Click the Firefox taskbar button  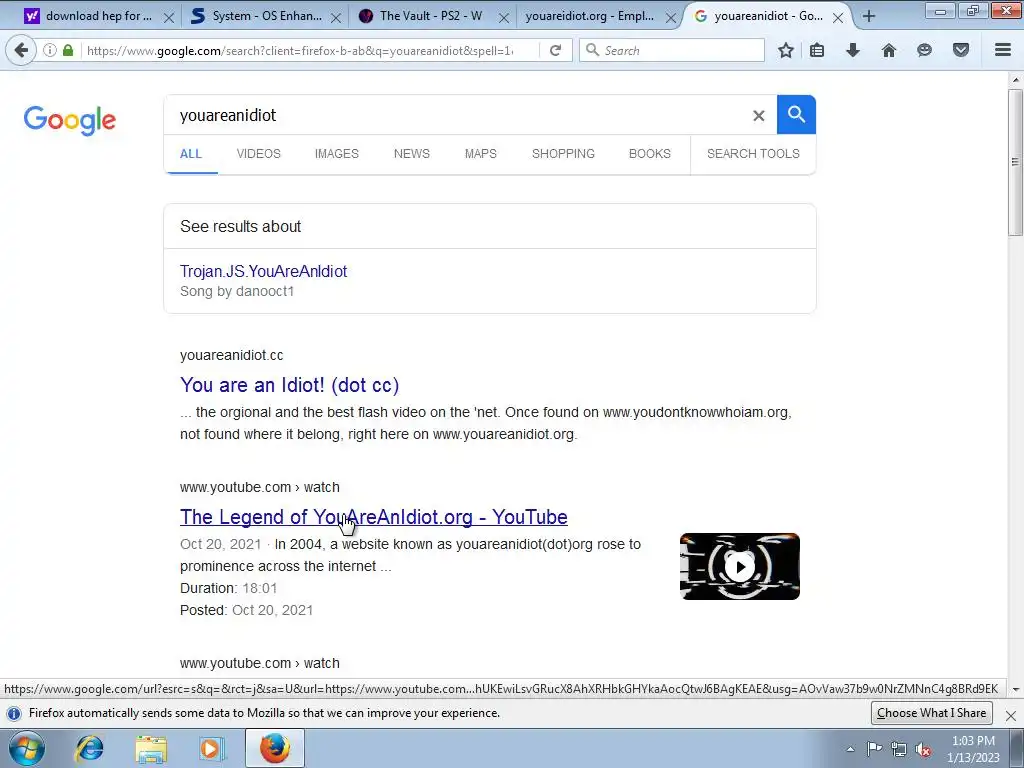click(x=275, y=748)
